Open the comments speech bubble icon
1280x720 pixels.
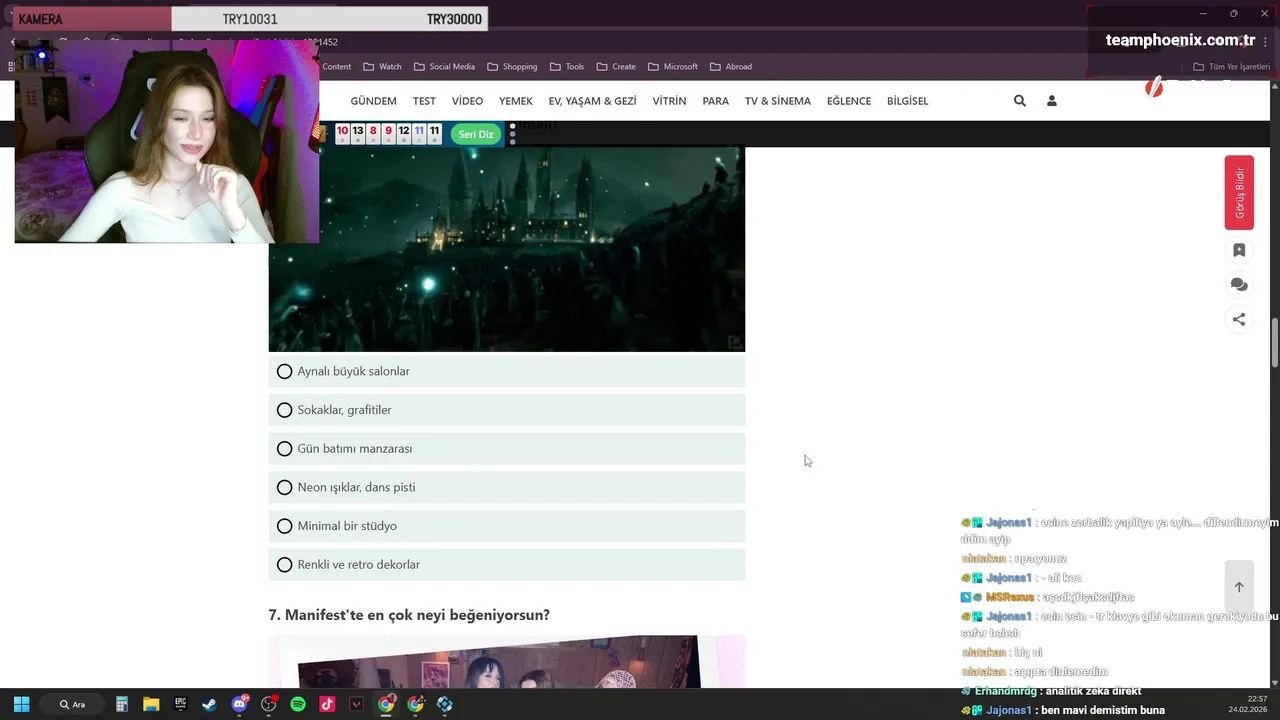[x=1239, y=285]
